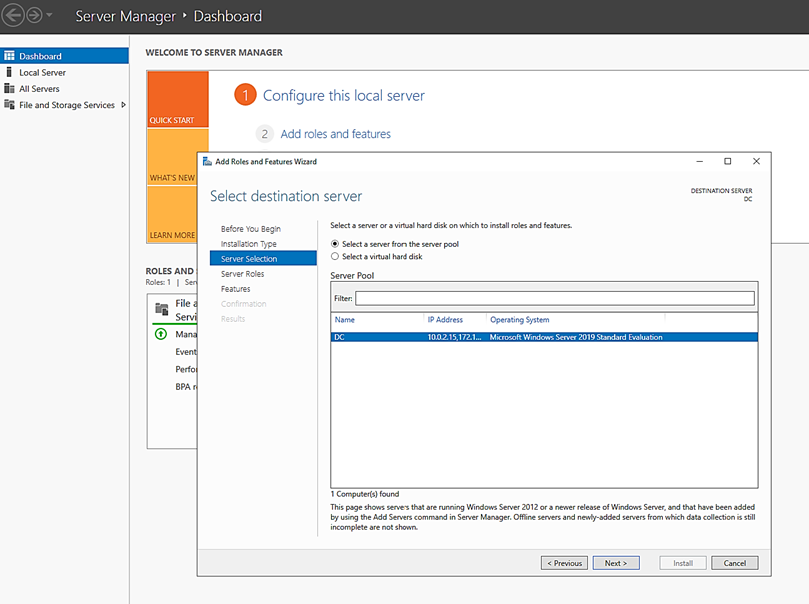Viewport: 809px width, 604px height.
Task: Click the Dashboard icon in sidebar
Action: tap(9, 56)
